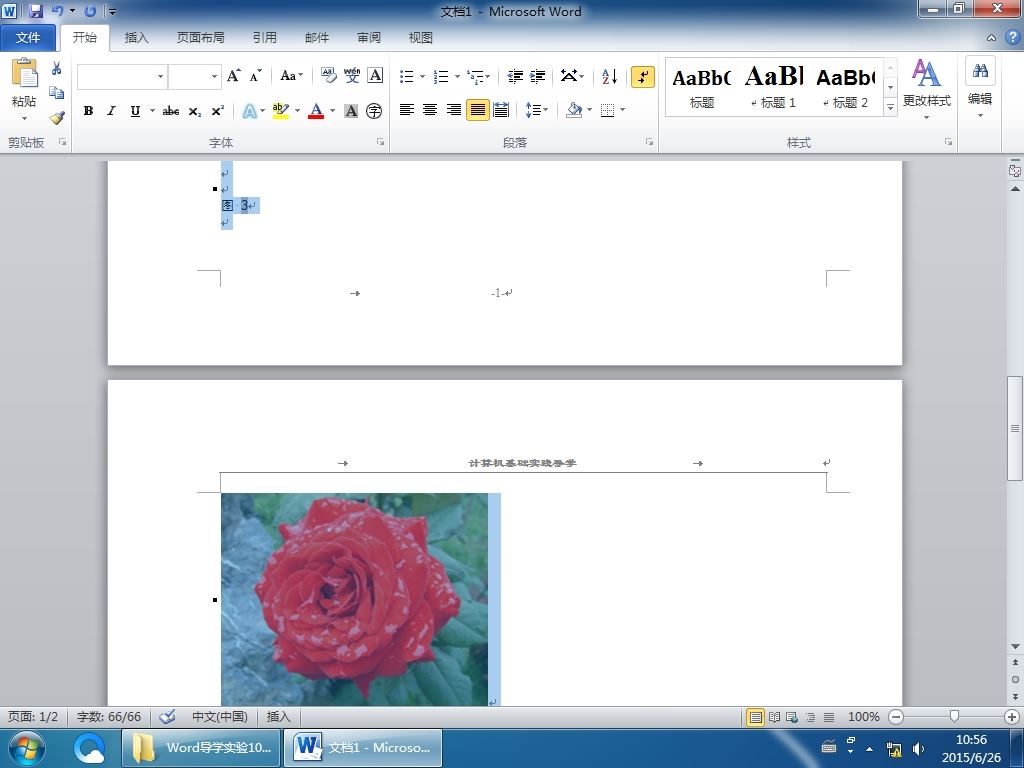Screen dimensions: 1024x768
Task: Apply character shading icon
Action: tap(351, 111)
